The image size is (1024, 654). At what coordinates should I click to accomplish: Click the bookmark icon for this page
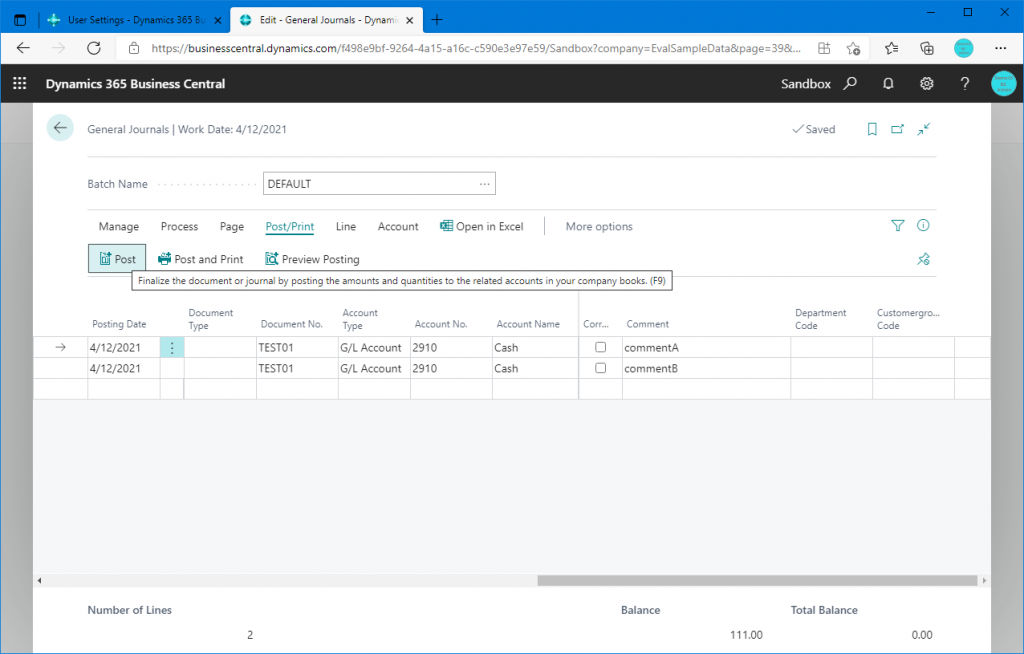pos(872,129)
